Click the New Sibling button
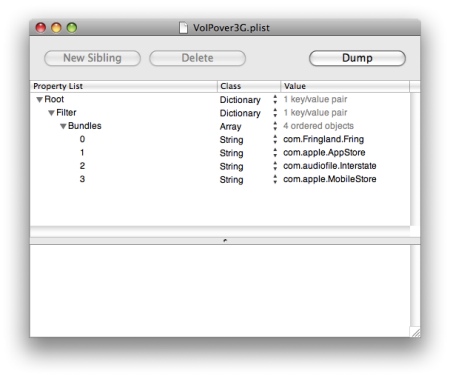Viewport: 450px width, 377px height. tap(92, 58)
